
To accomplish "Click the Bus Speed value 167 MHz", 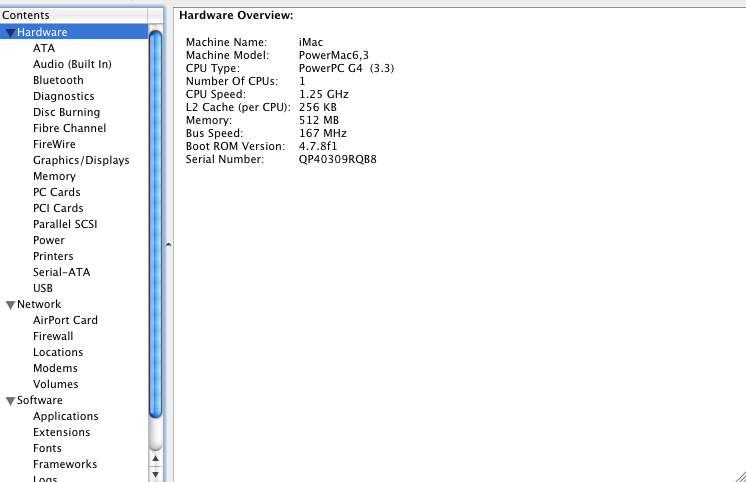I will [x=323, y=133].
